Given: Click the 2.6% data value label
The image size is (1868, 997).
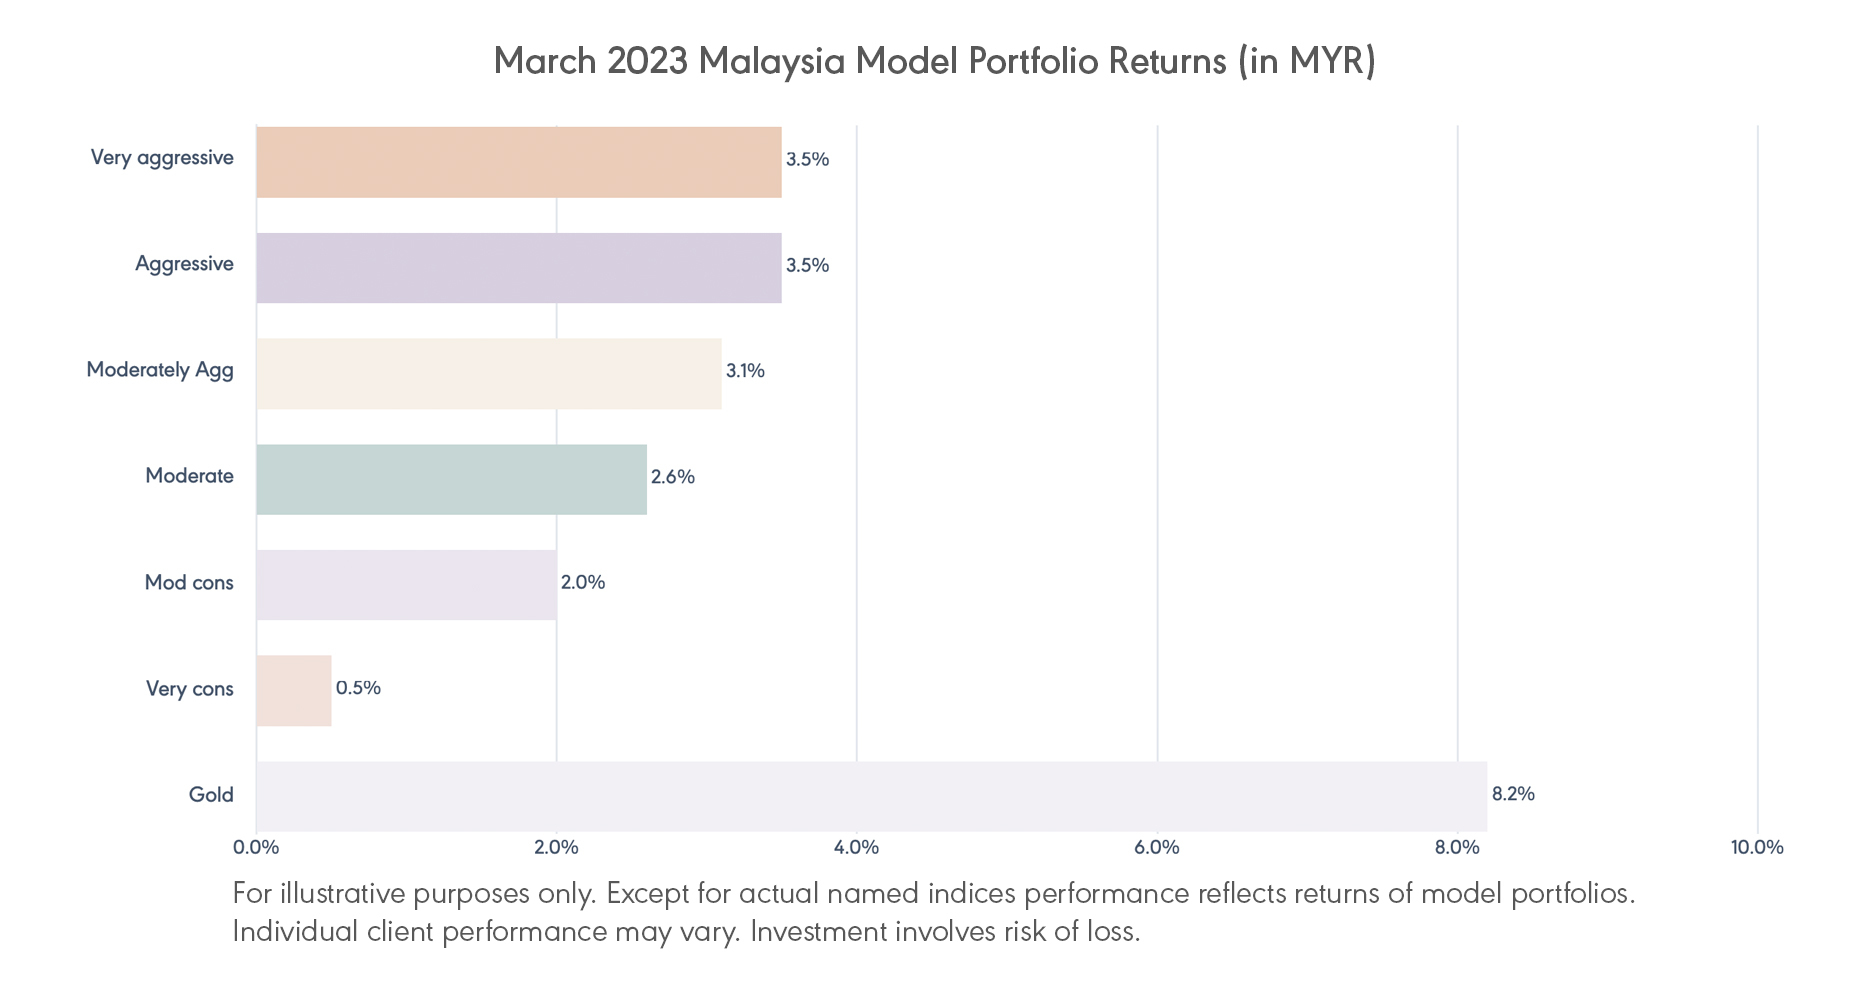Looking at the screenshot, I should coord(672,477).
